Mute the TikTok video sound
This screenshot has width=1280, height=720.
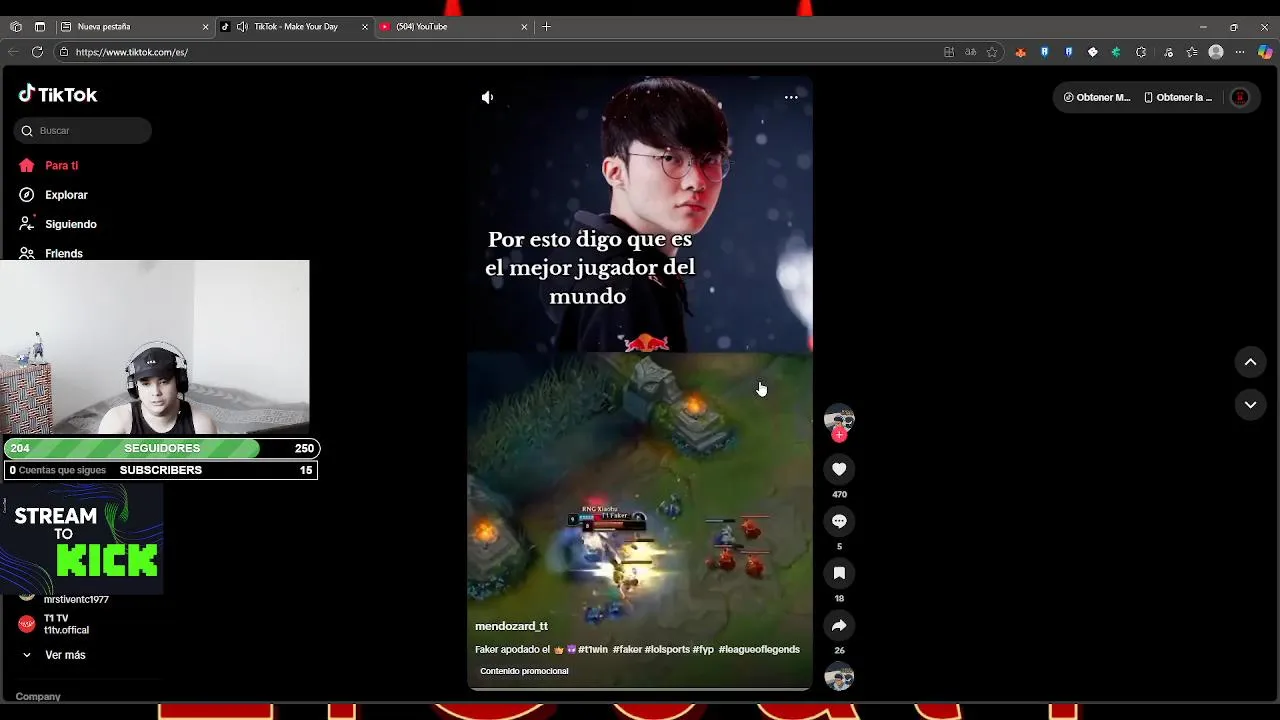487,97
